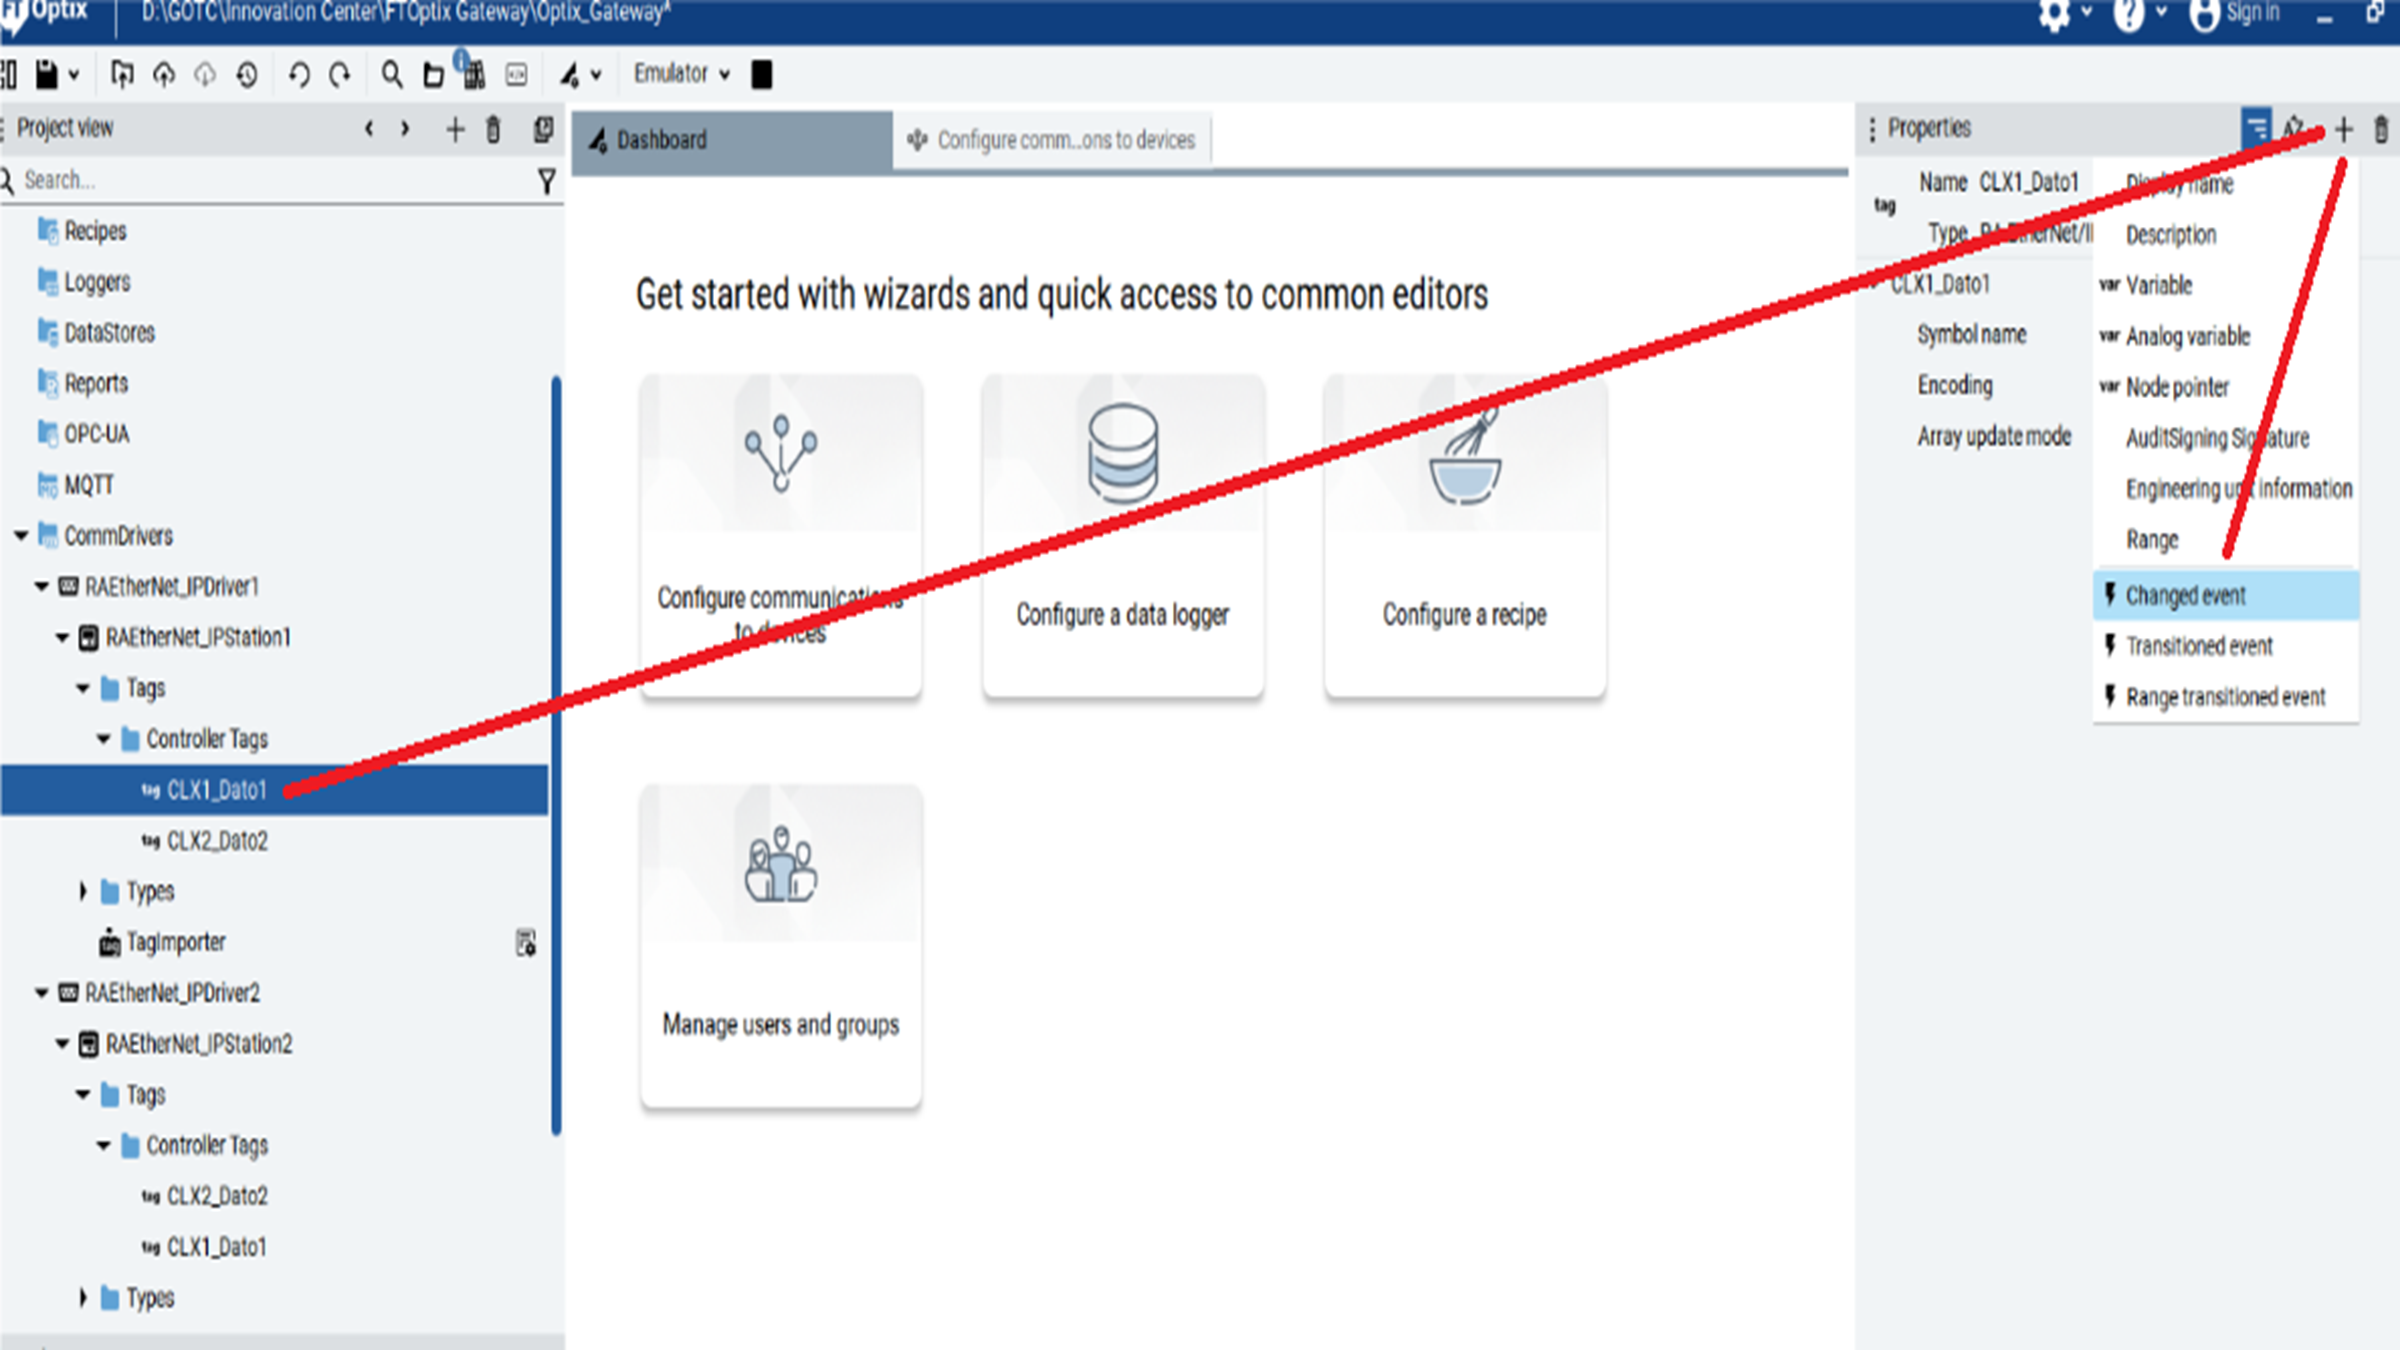
Task: Click the code editor icon in toolbar
Action: tap(516, 74)
